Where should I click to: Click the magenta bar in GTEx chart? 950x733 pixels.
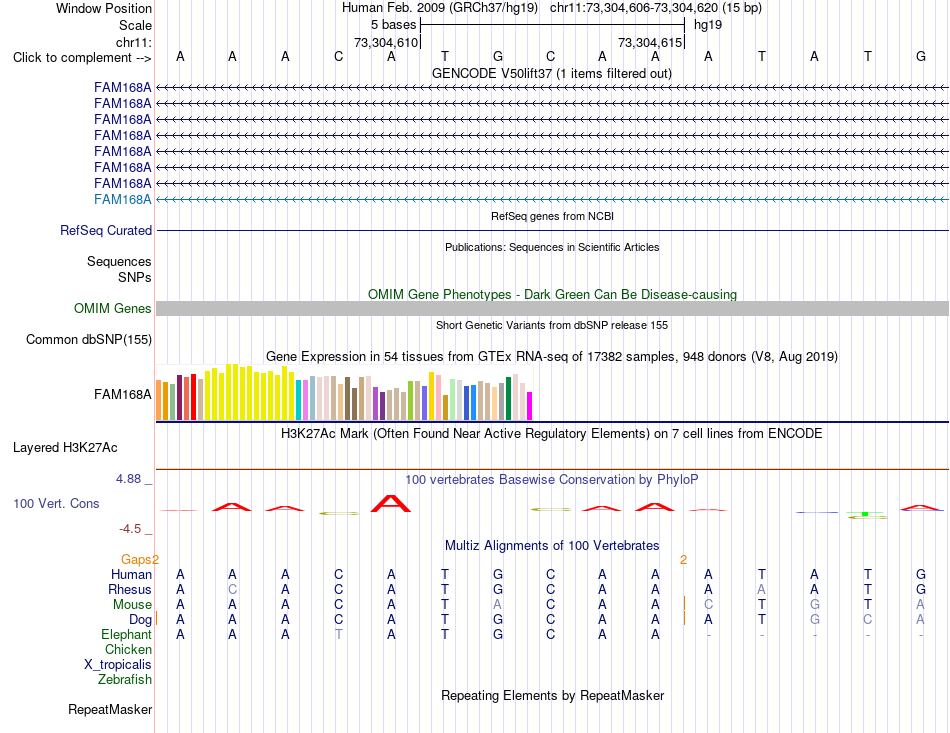(x=529, y=406)
